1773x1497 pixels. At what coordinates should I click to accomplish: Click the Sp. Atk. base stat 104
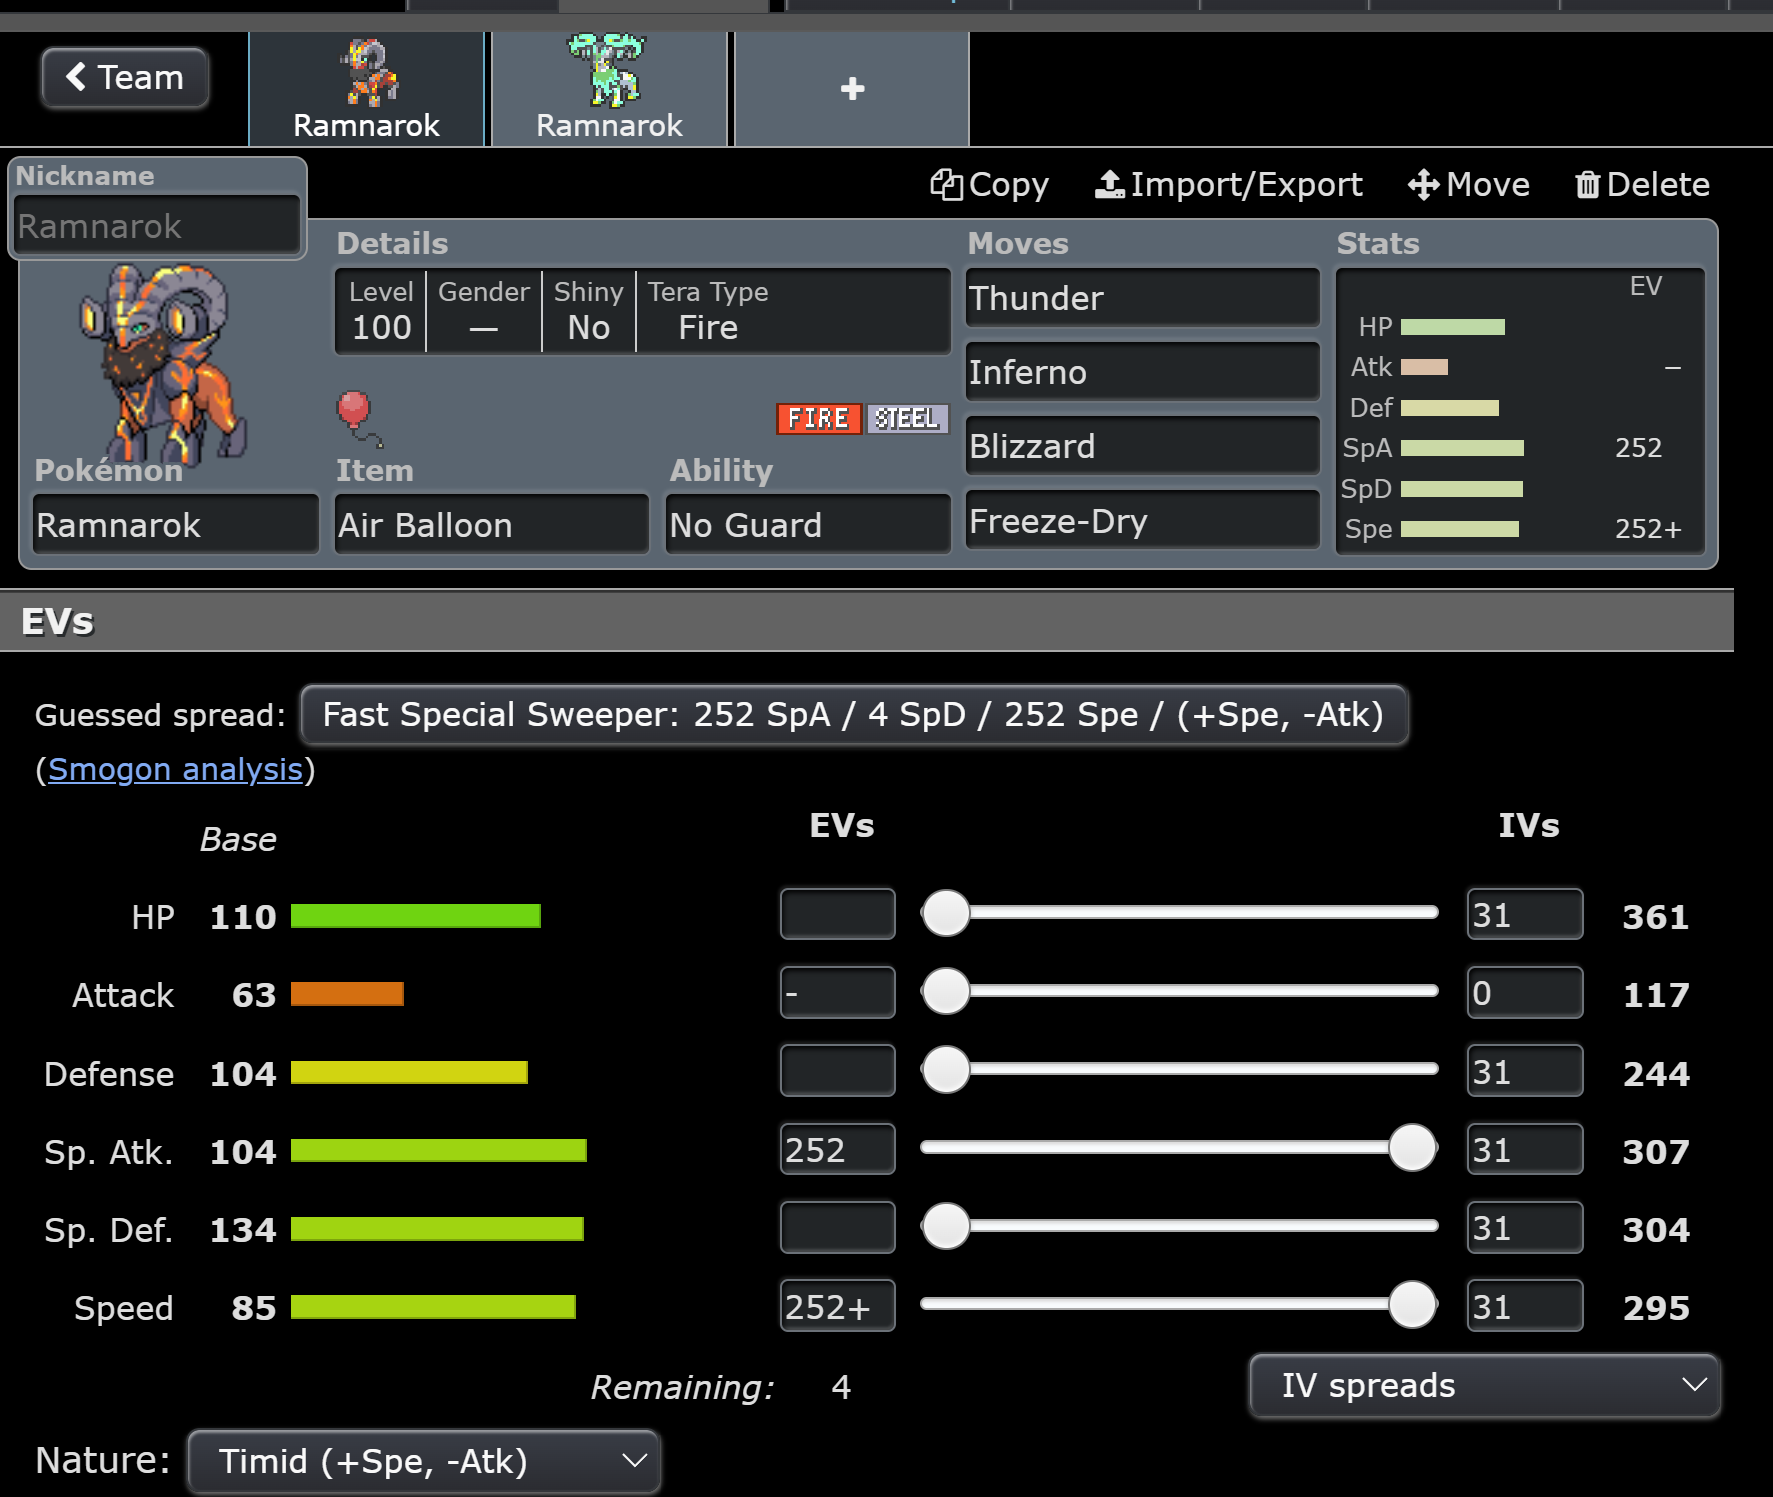(243, 1152)
